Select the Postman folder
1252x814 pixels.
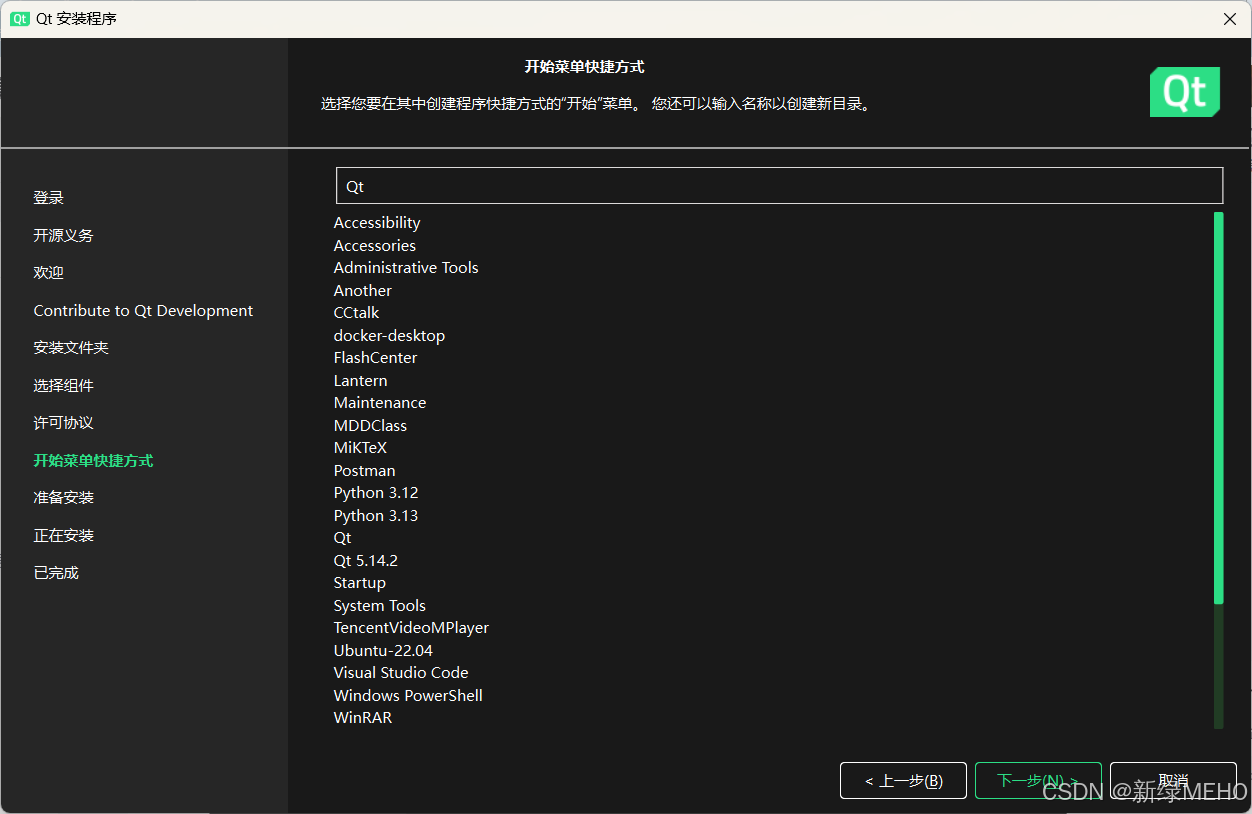tap(364, 470)
